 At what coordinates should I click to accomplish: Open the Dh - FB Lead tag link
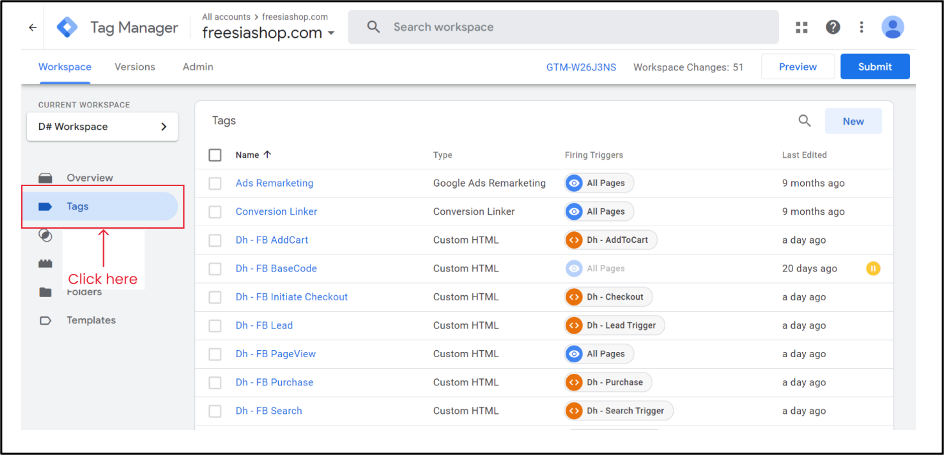click(x=264, y=325)
